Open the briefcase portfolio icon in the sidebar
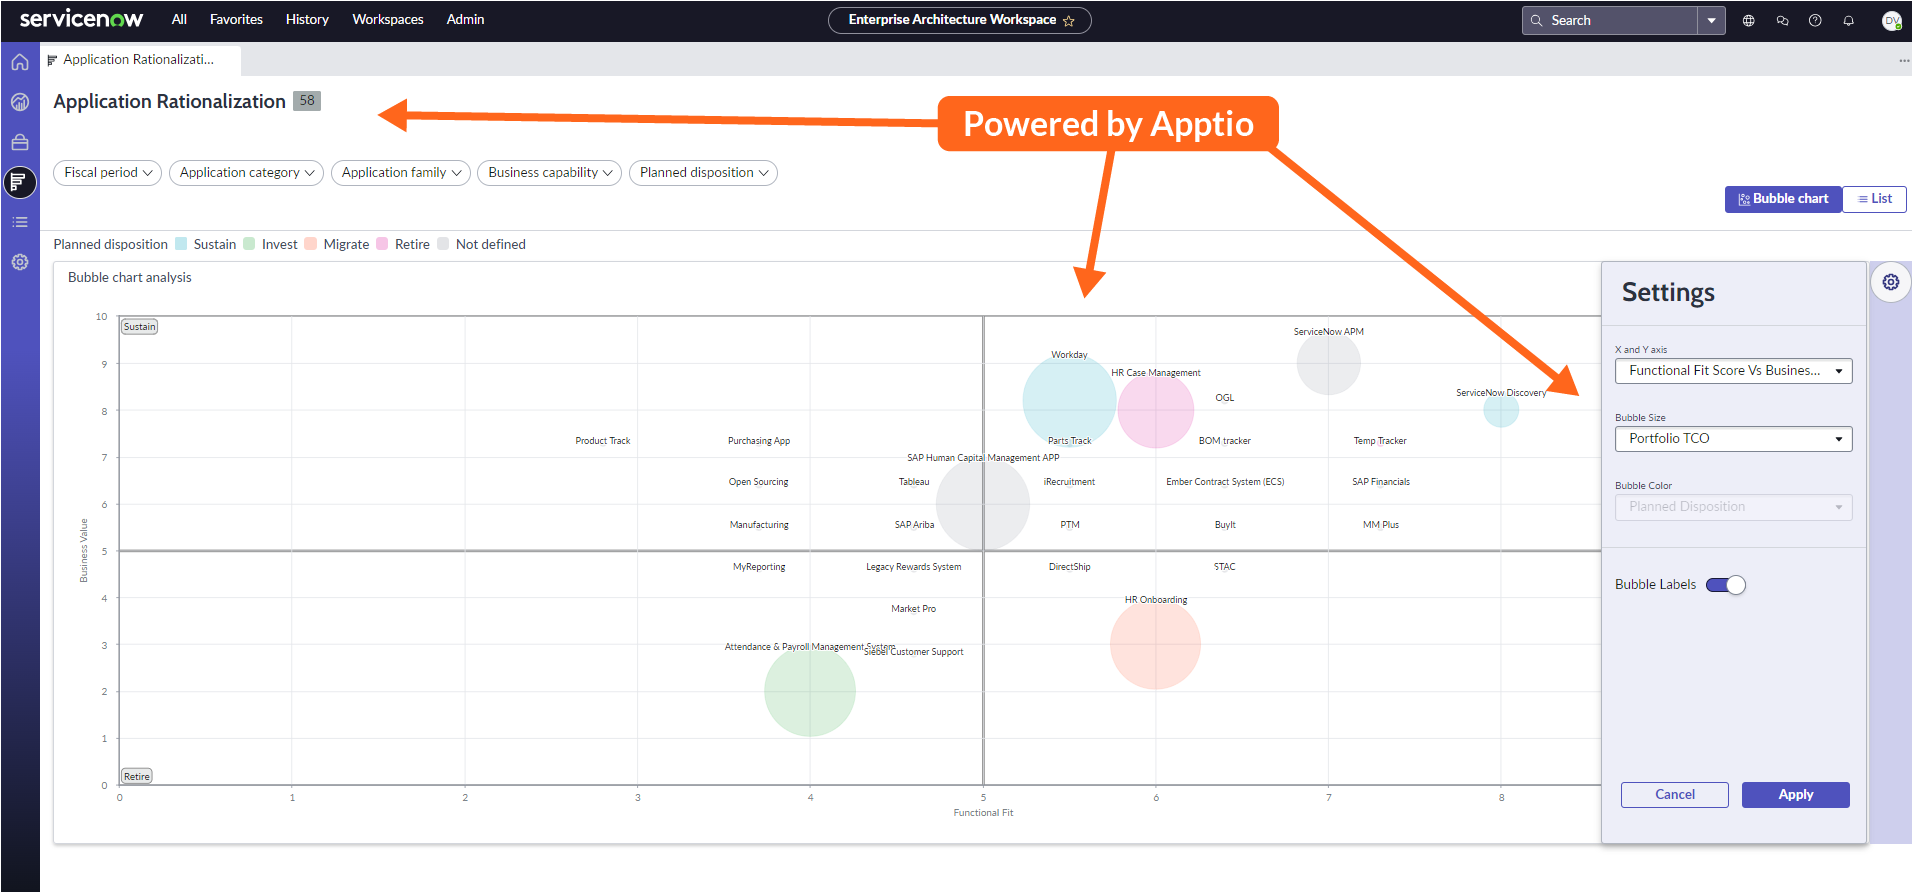1912x892 pixels. pyautogui.click(x=20, y=142)
